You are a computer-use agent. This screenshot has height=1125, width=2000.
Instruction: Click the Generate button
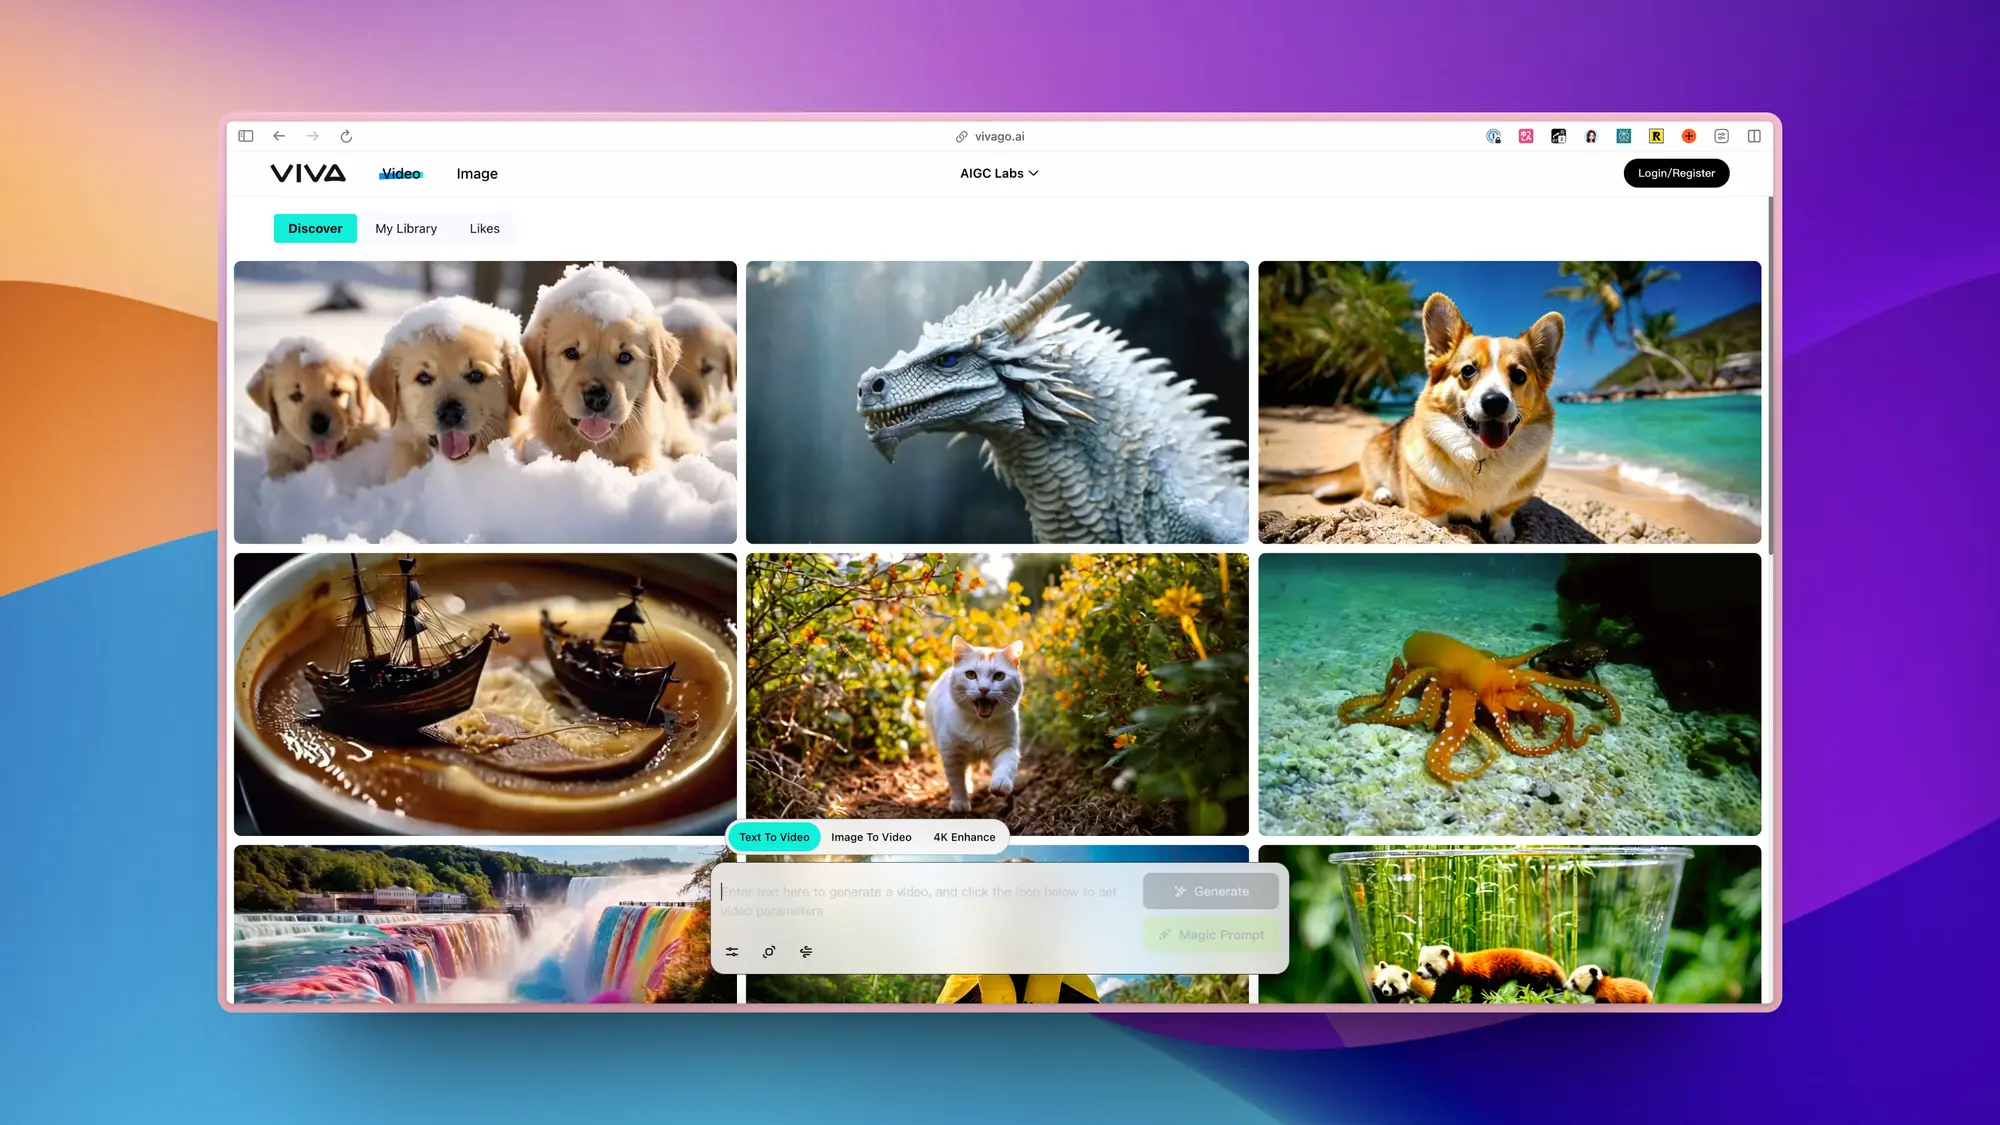pos(1210,891)
